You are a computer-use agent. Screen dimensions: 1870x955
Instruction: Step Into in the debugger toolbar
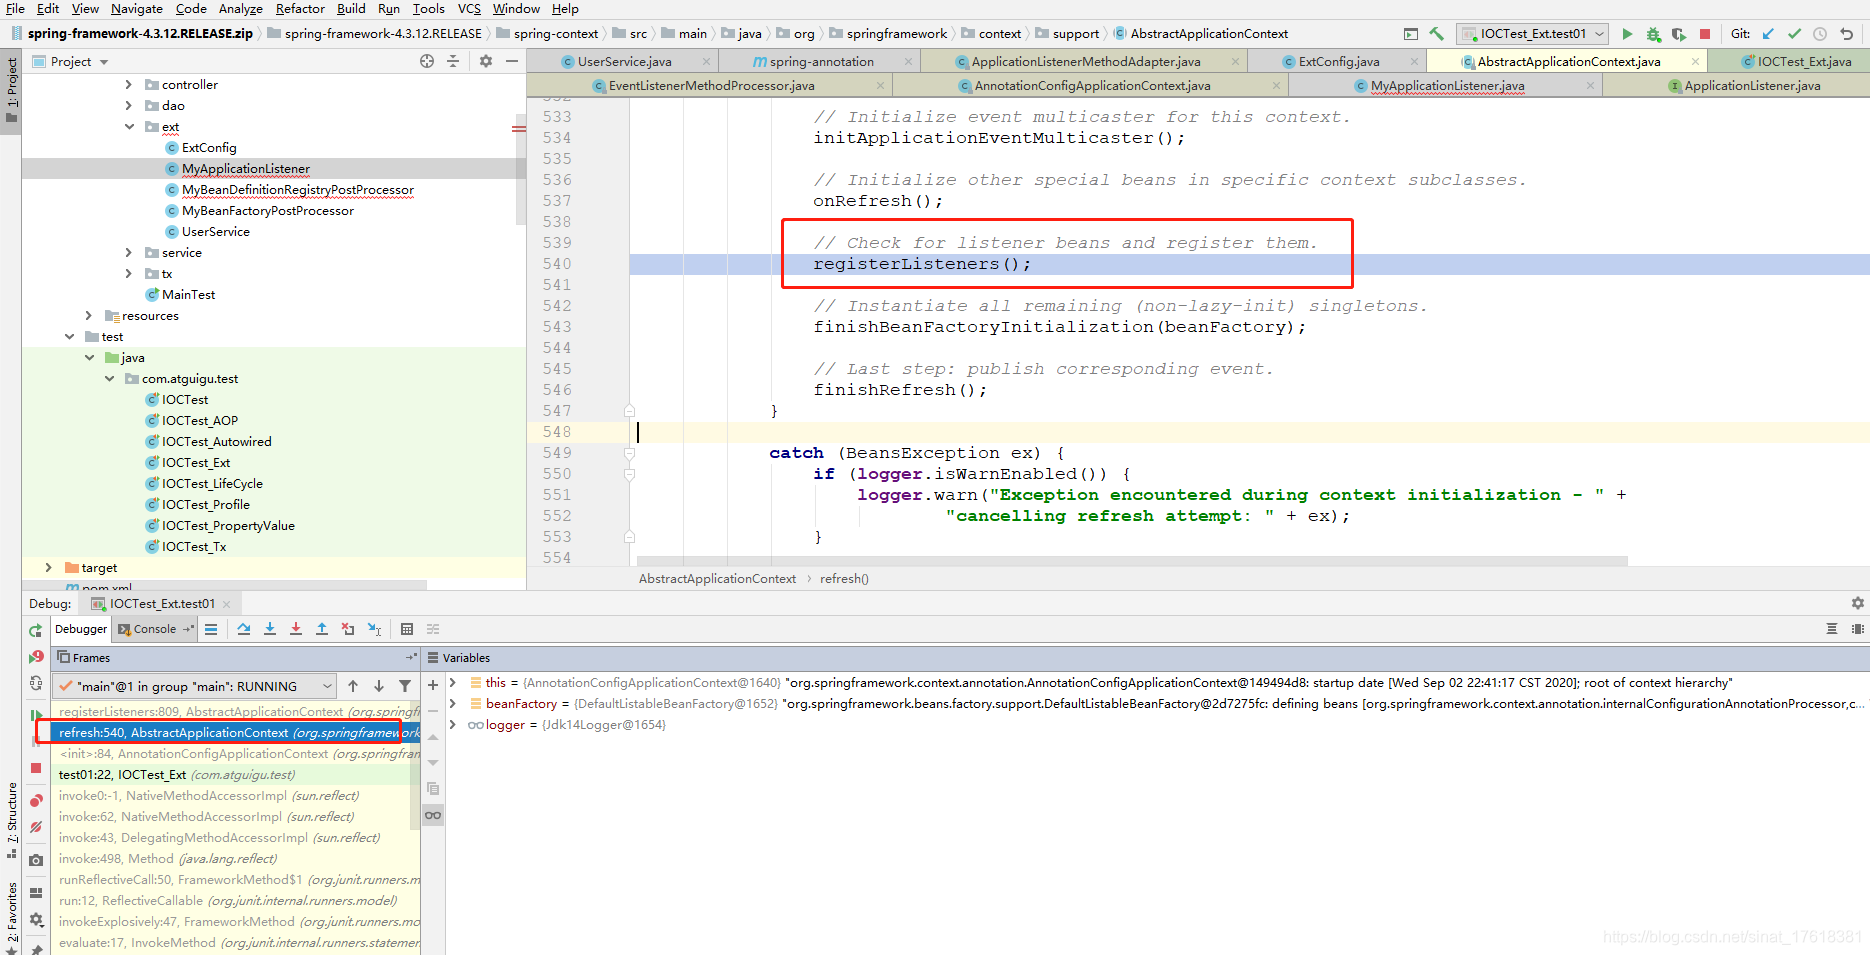tap(270, 629)
